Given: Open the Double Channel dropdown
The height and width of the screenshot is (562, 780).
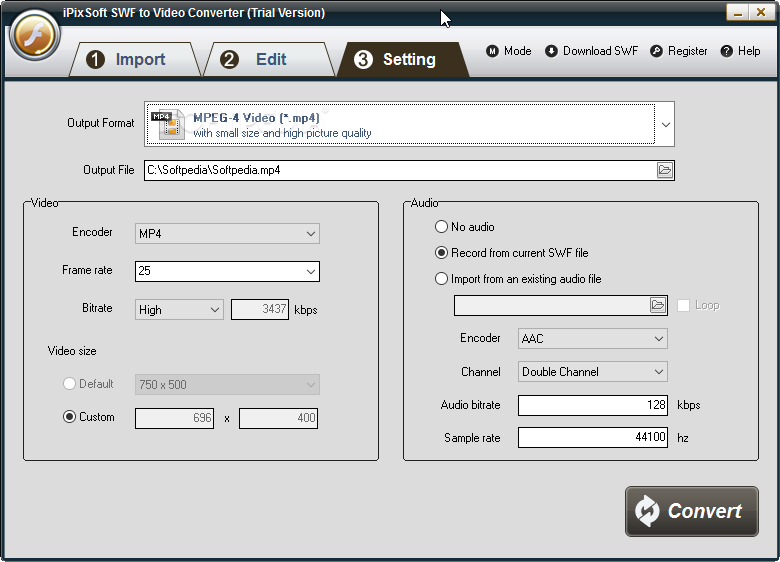Looking at the screenshot, I should (x=592, y=372).
